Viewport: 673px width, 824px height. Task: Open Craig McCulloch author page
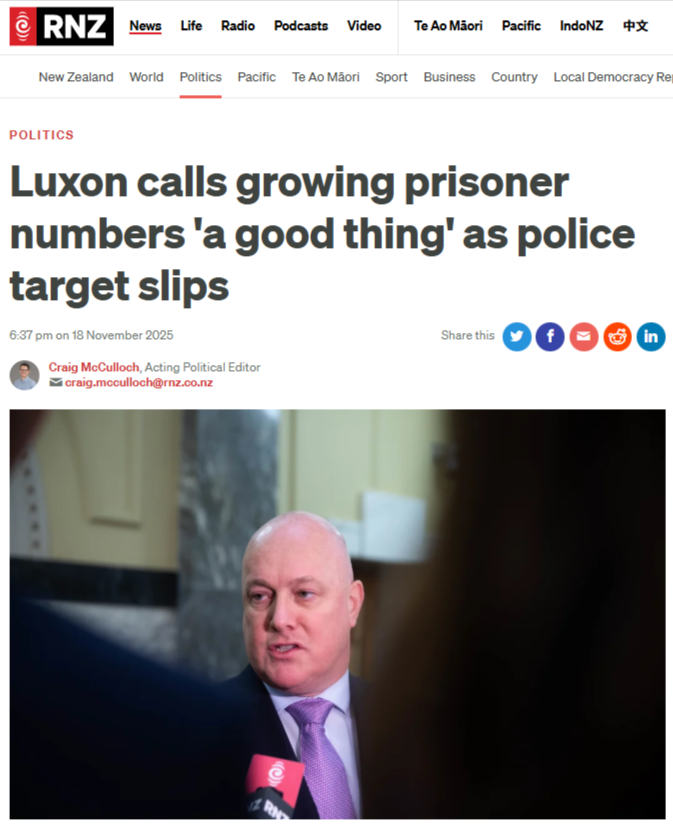click(94, 367)
